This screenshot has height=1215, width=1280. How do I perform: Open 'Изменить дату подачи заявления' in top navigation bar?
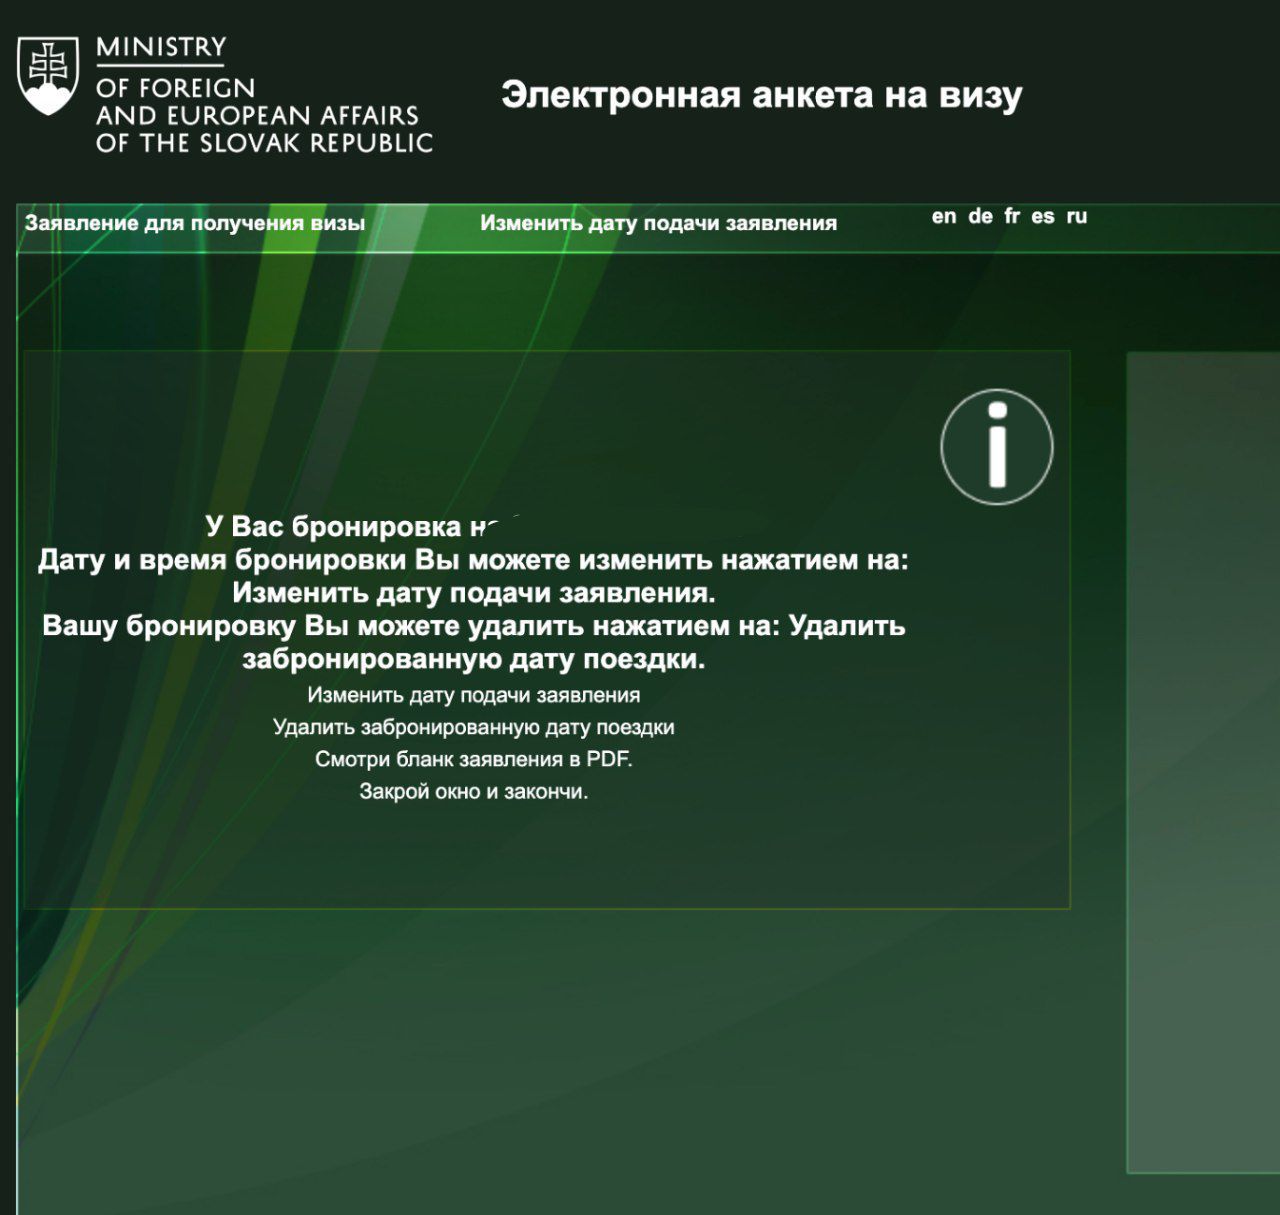[658, 223]
